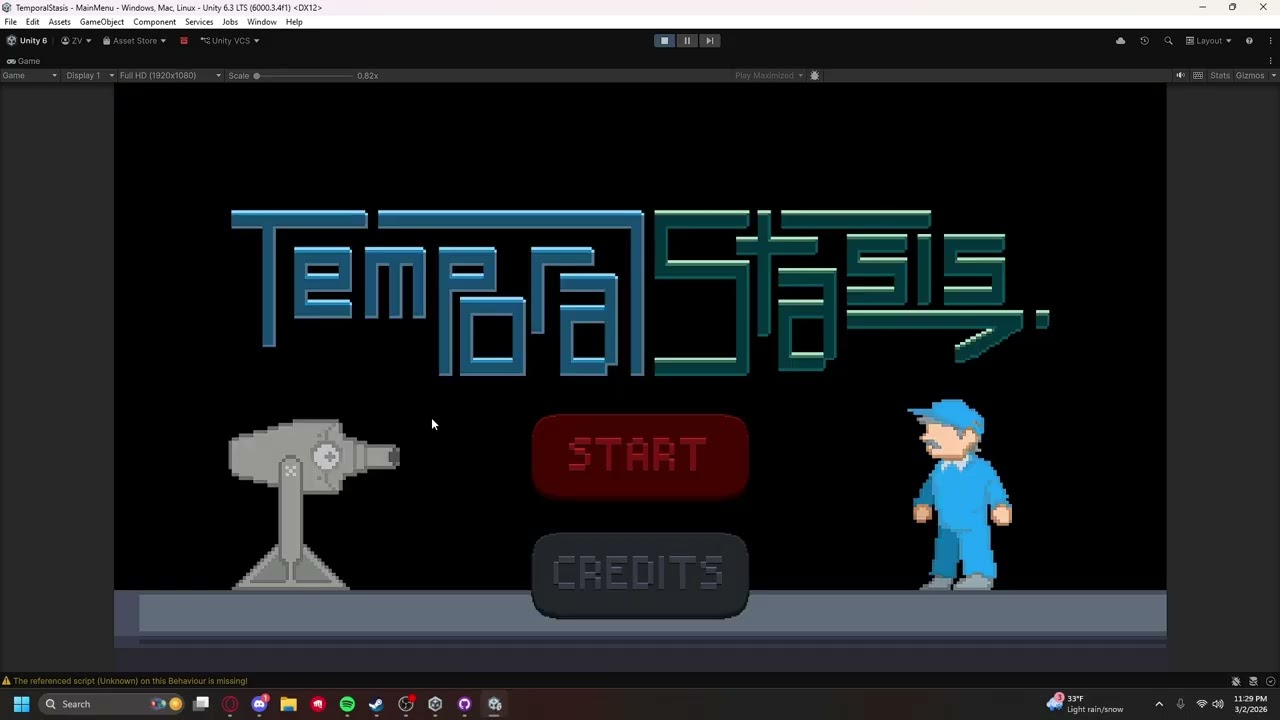Open Steam from taskbar
Viewport: 1280px width, 720px height.
(x=376, y=704)
